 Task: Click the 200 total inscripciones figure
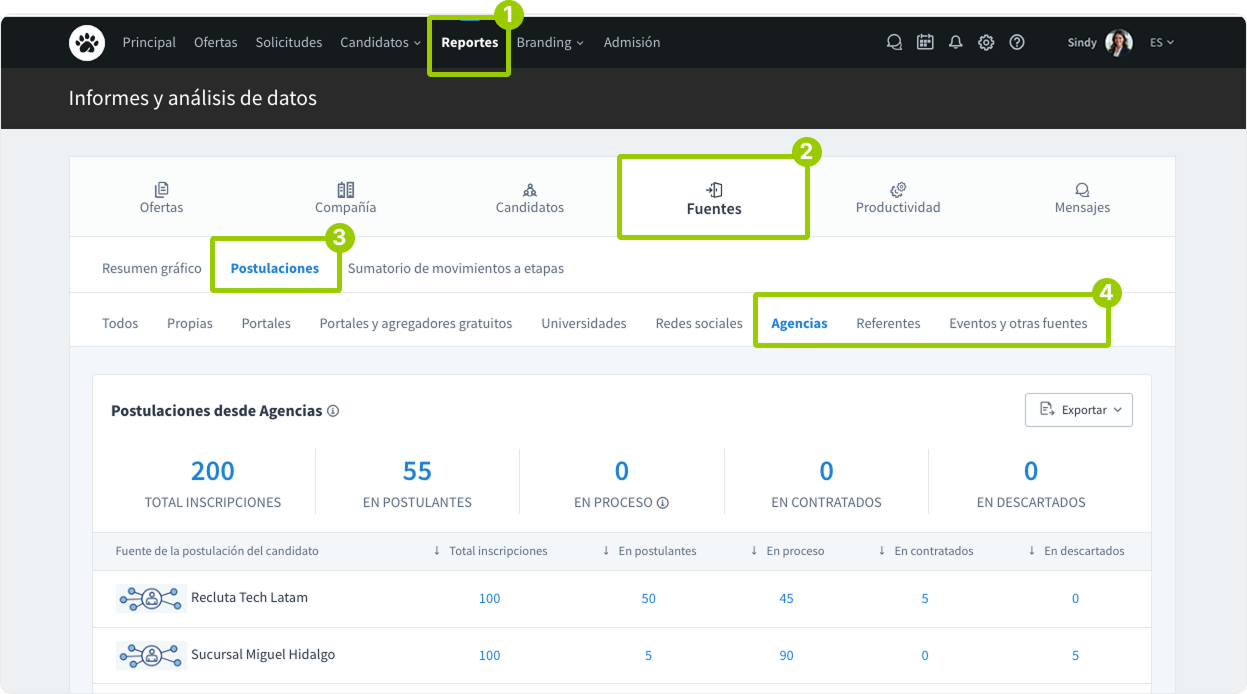point(212,471)
